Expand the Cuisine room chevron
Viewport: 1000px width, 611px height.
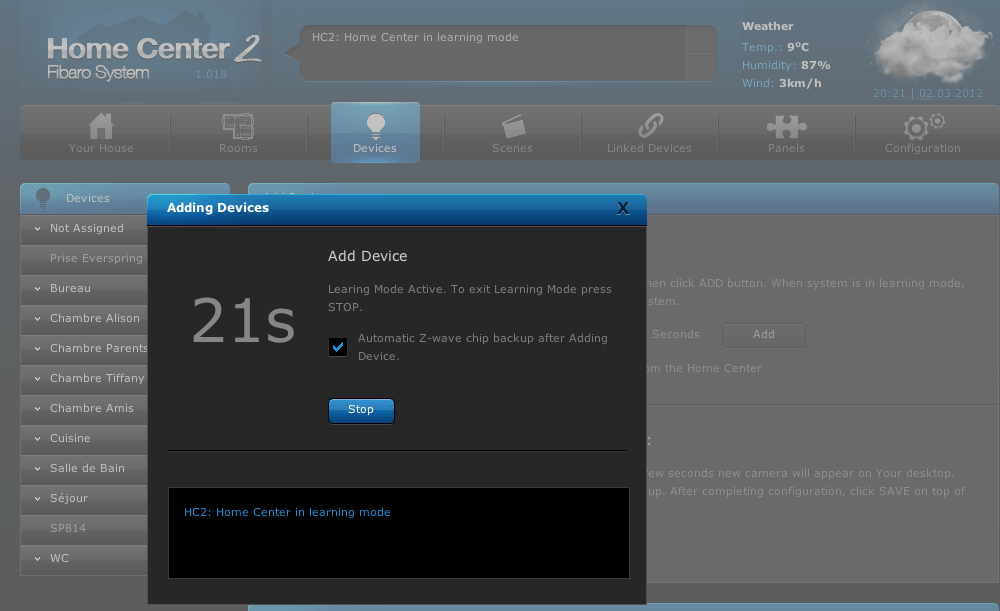tap(38, 438)
